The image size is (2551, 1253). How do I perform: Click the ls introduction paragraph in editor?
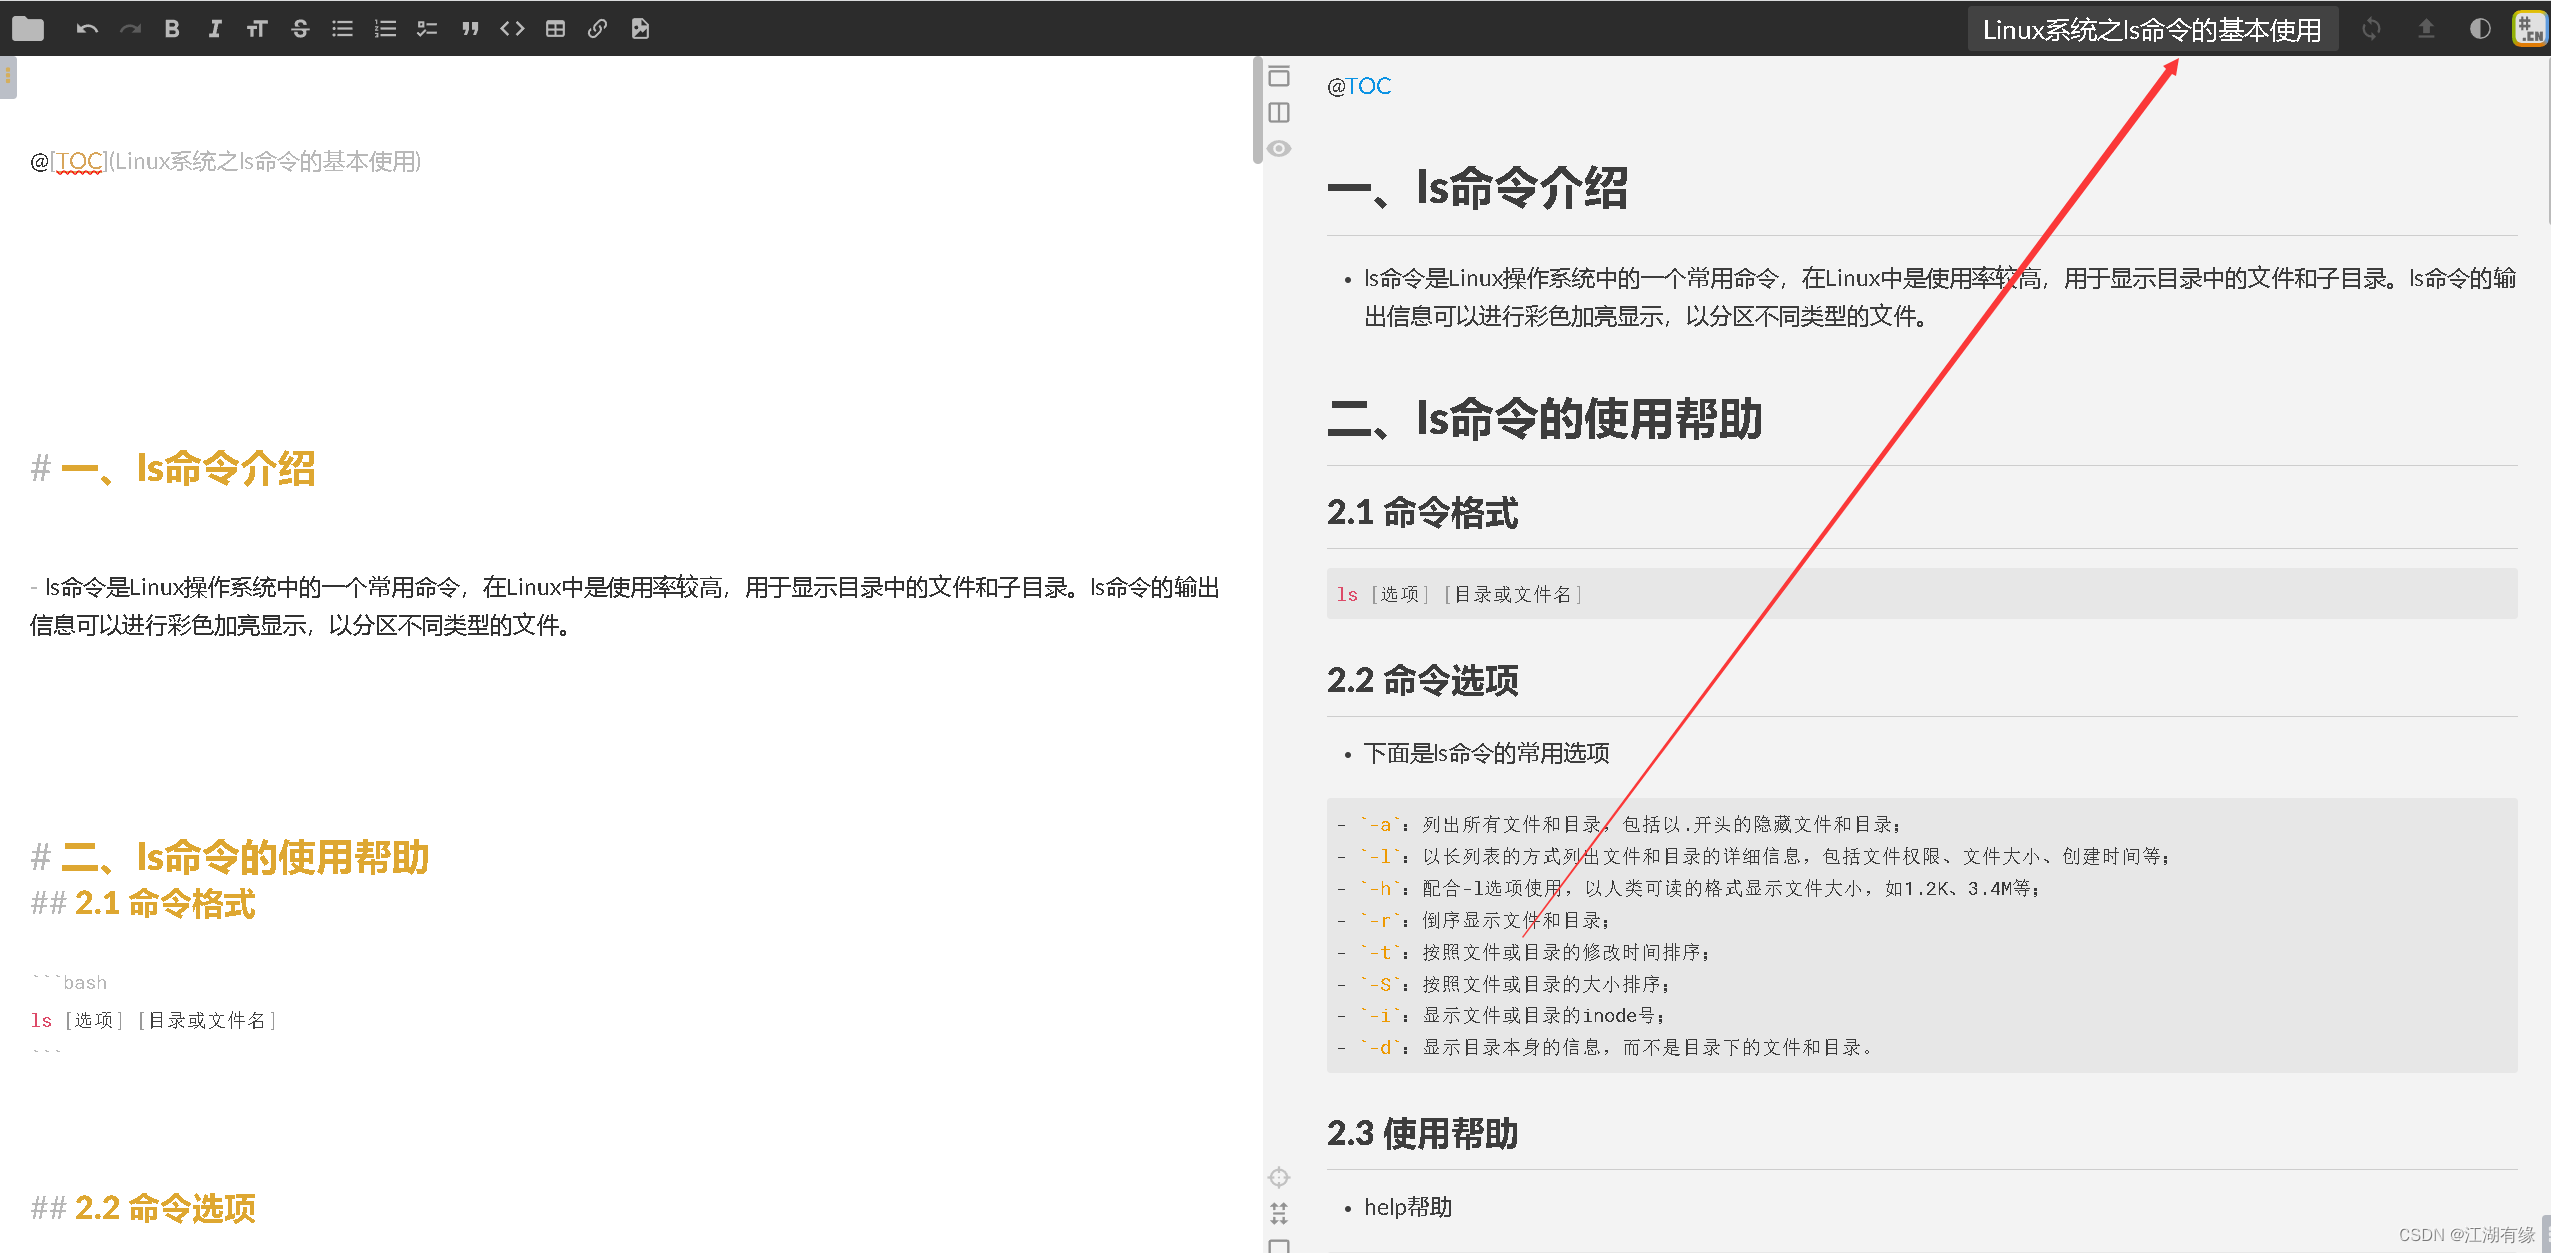click(625, 606)
